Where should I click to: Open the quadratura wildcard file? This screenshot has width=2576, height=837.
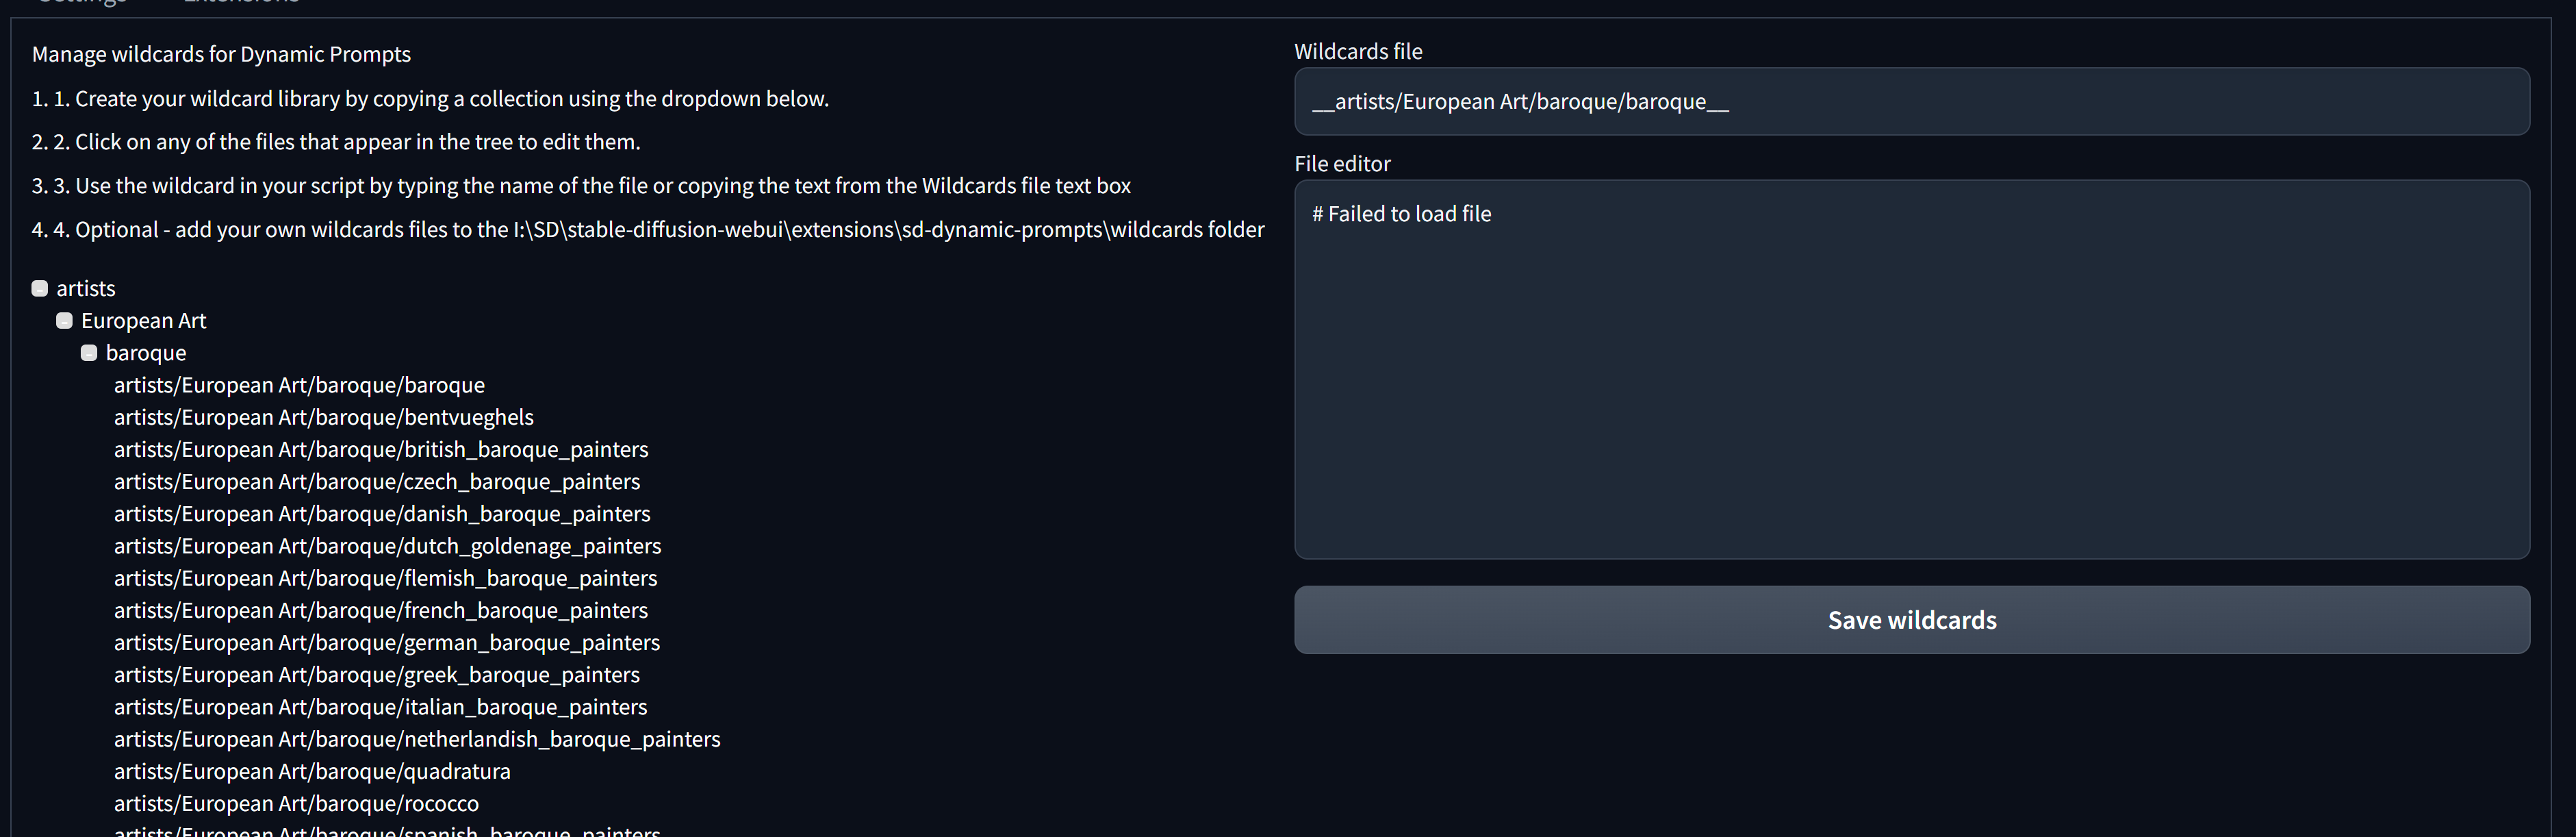312,770
